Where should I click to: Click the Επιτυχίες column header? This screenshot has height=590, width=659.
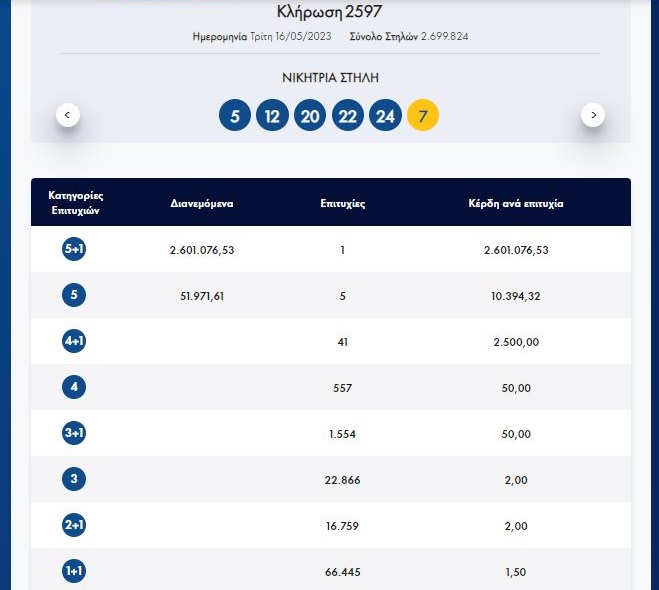tap(342, 203)
